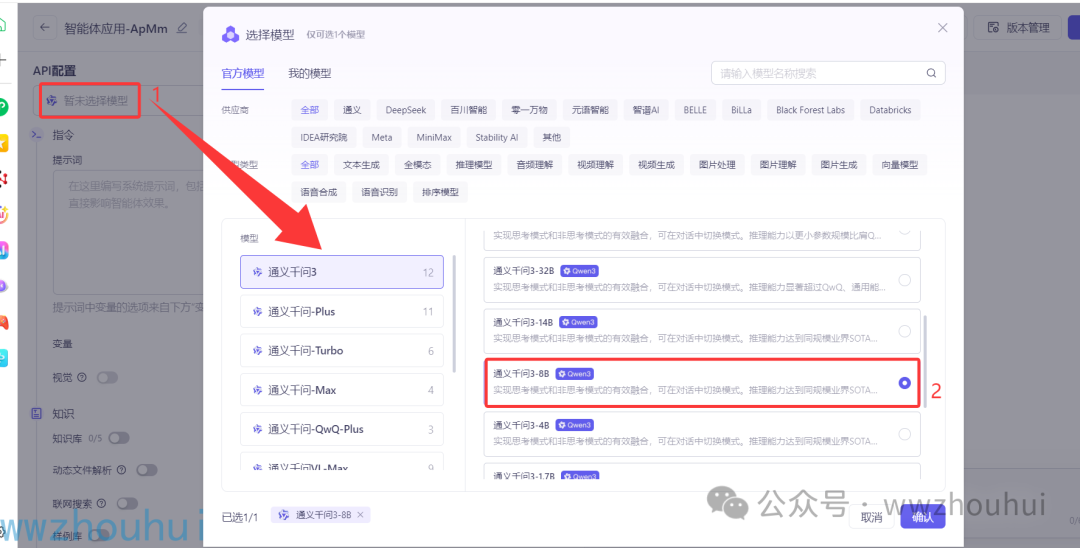Click the scrollbar of the model cards list
The image size is (1080, 548).
tap(925, 361)
